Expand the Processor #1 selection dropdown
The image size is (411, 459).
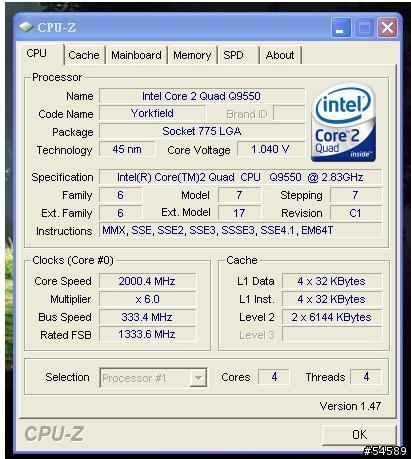pos(198,378)
